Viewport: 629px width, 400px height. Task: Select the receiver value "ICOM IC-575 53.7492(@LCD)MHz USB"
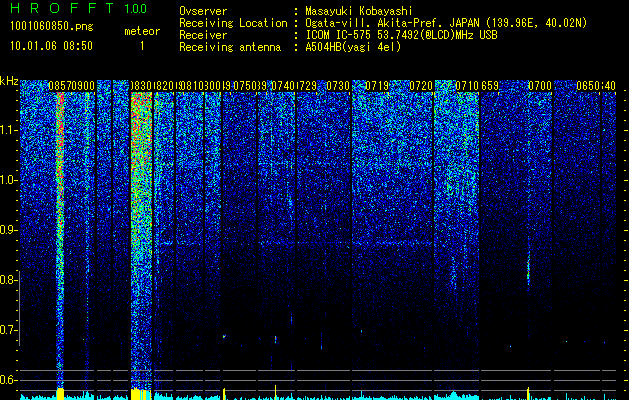[x=401, y=35]
